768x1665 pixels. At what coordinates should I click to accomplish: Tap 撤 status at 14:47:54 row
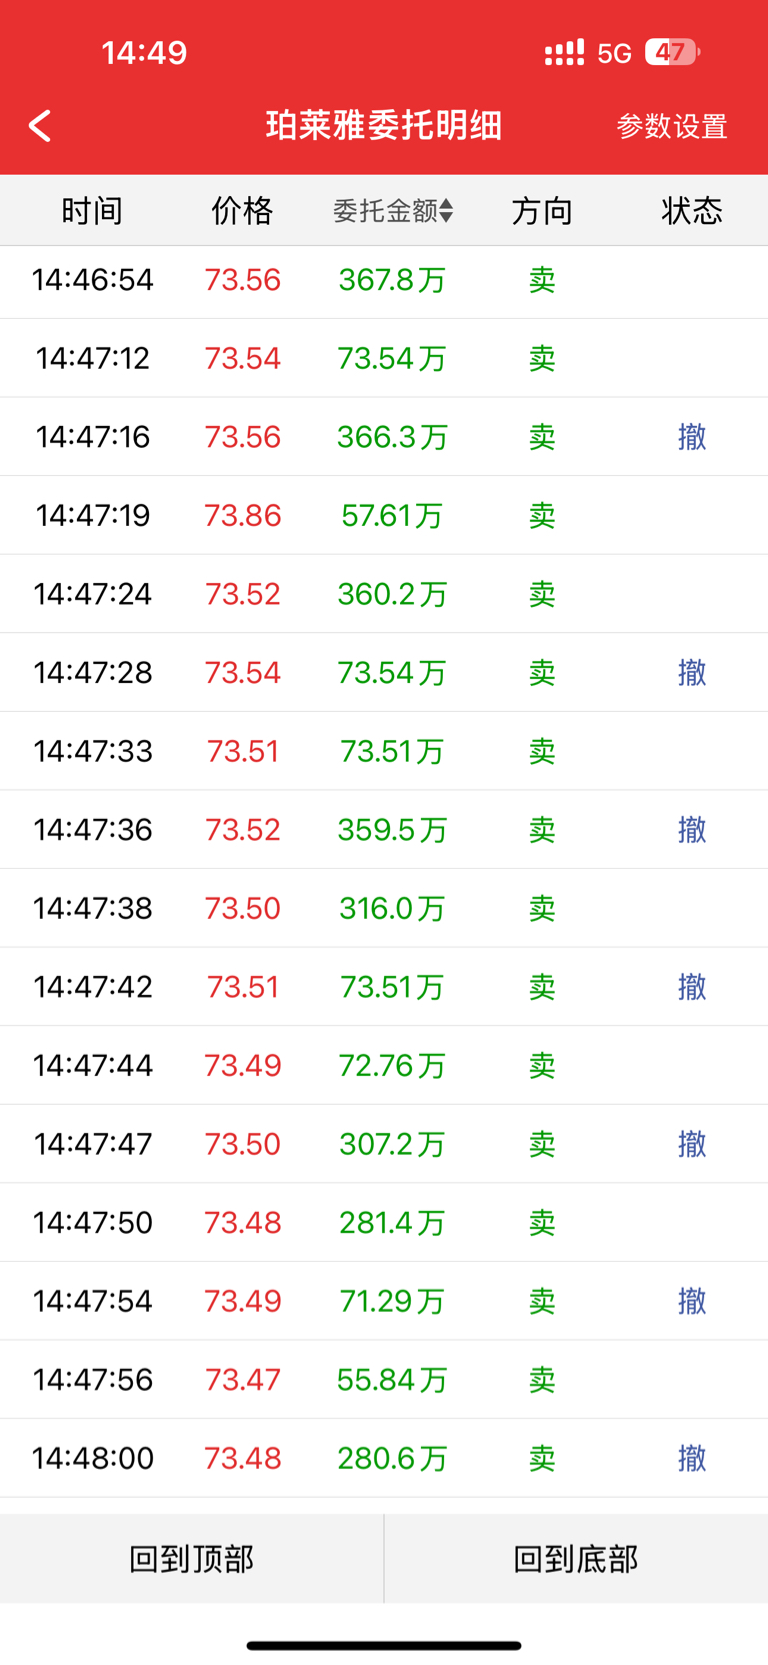pos(692,1301)
